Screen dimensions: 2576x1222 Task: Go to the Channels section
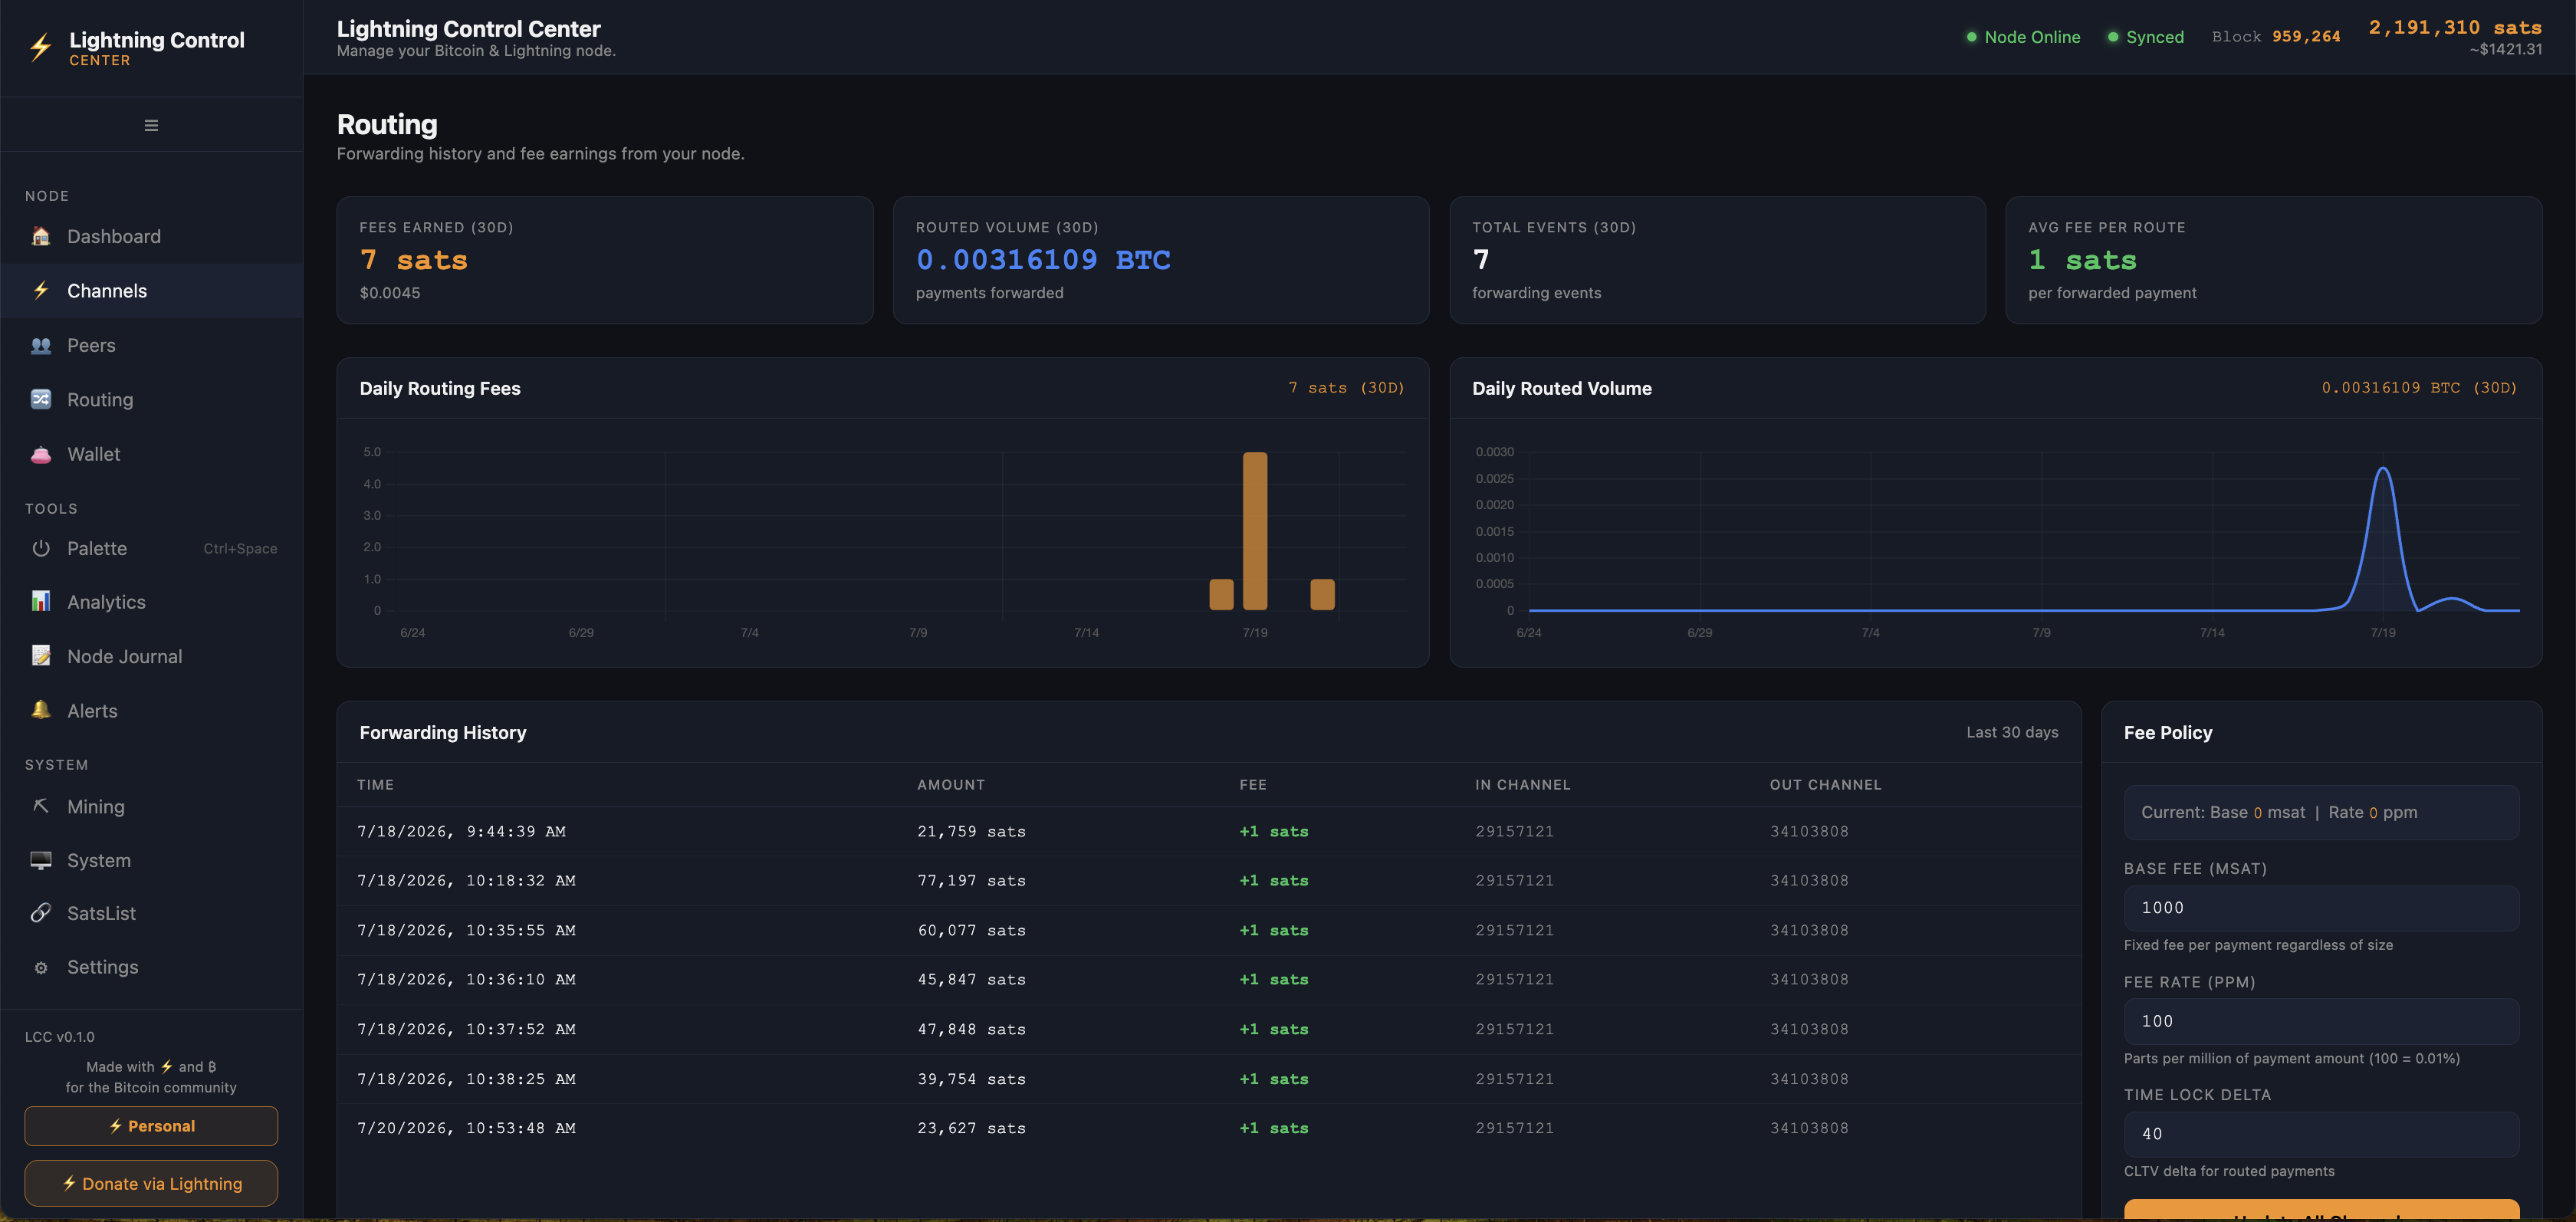pos(152,291)
